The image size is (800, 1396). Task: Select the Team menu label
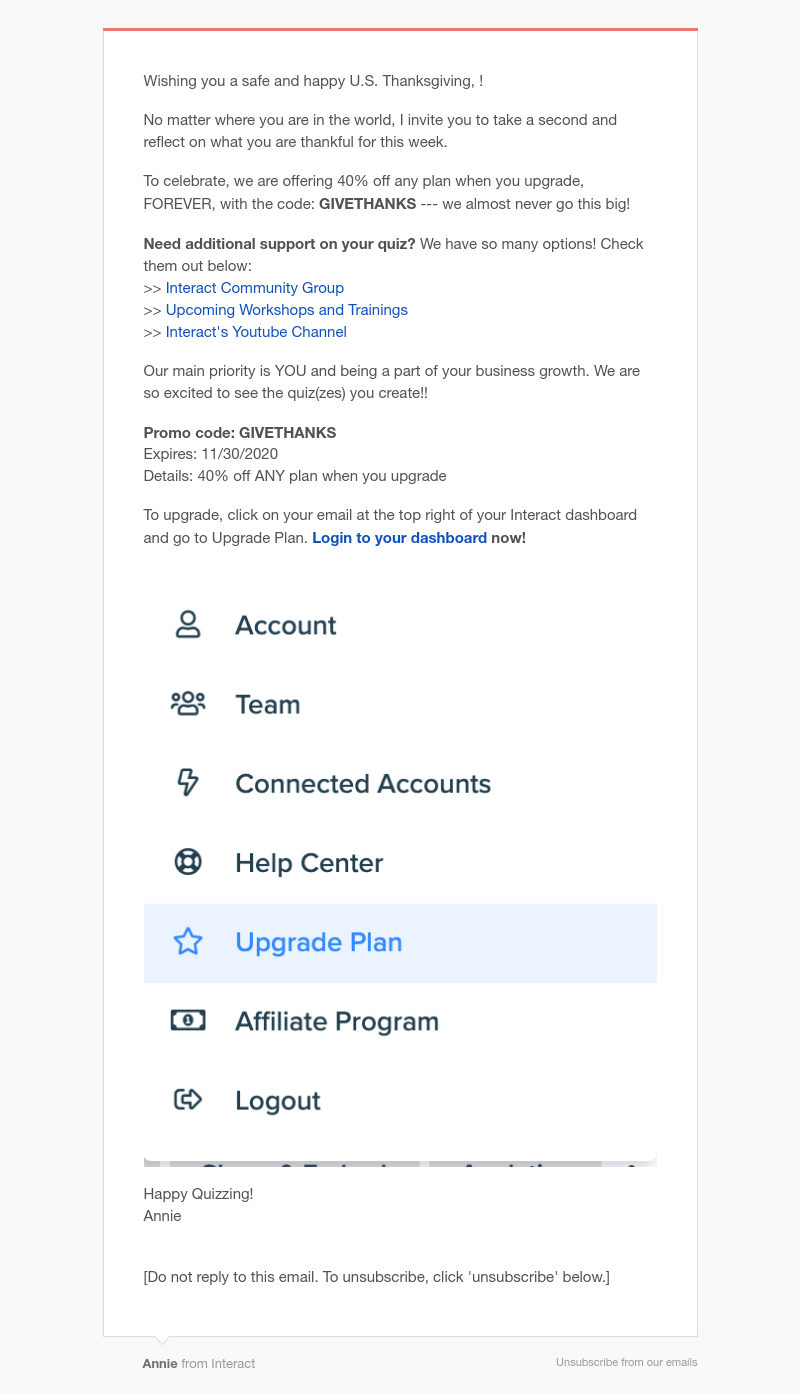click(268, 704)
